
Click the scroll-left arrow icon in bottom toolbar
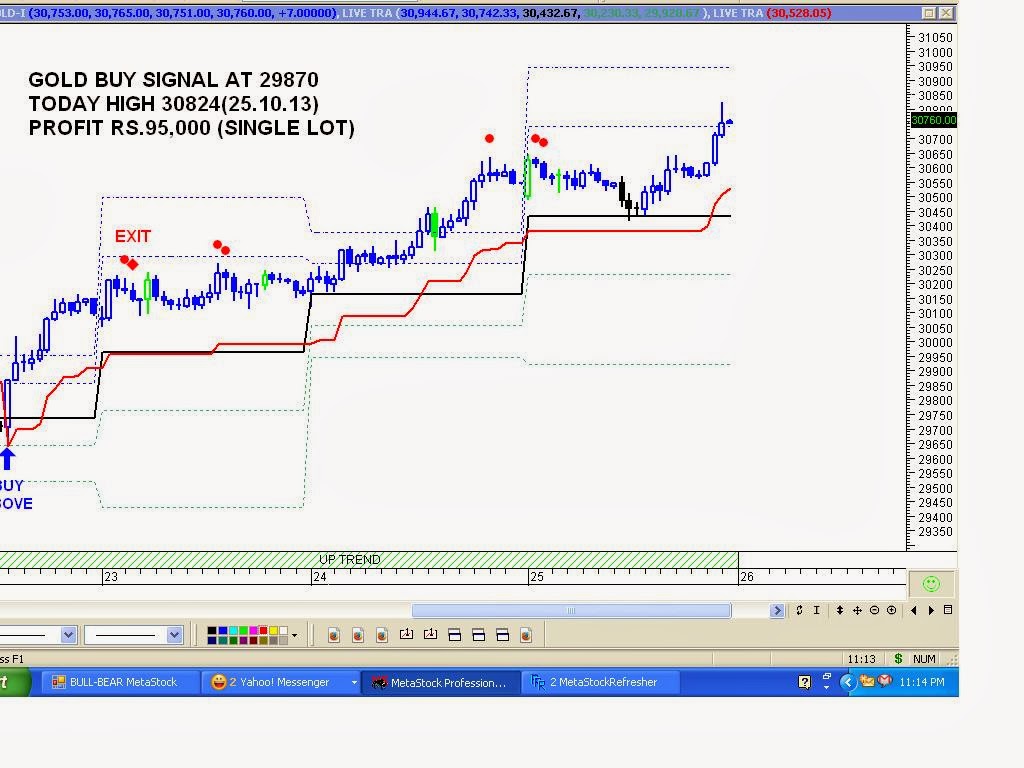click(x=914, y=609)
